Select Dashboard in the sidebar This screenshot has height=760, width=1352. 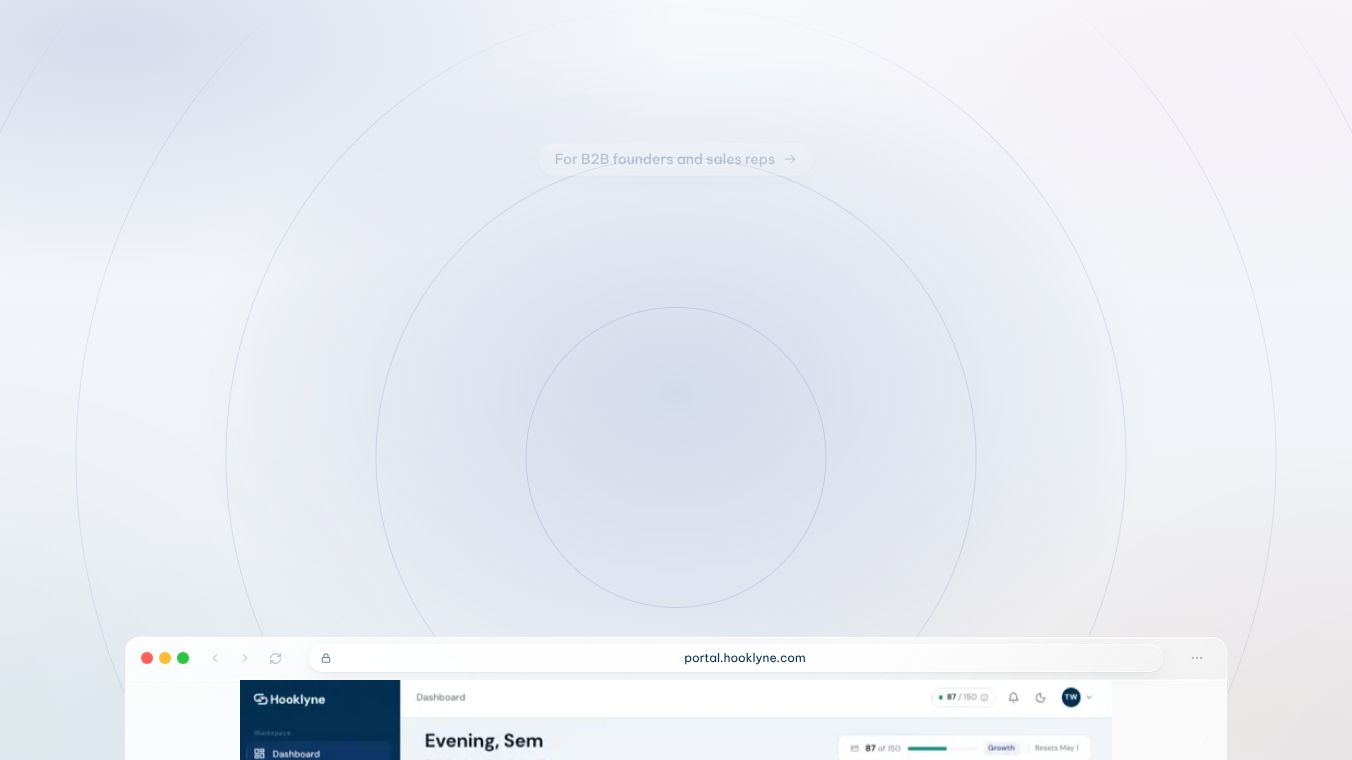[x=318, y=753]
